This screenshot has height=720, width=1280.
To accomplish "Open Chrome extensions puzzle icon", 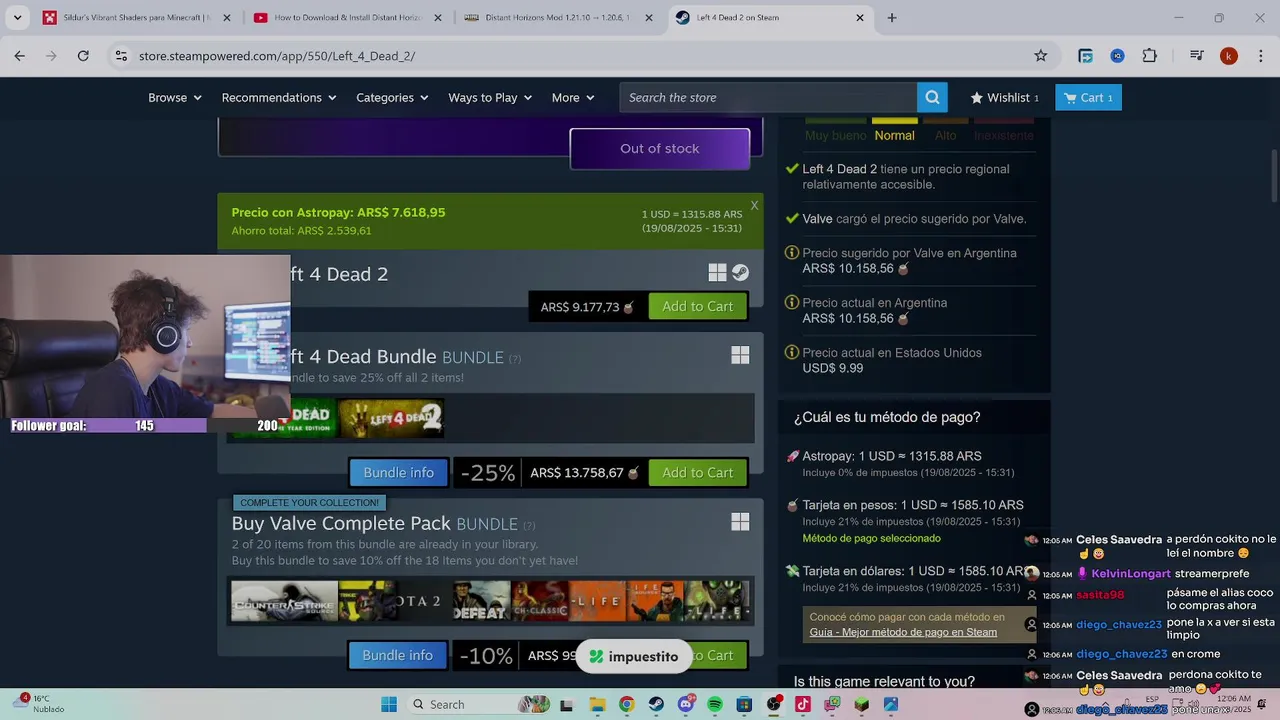I will (x=1150, y=56).
